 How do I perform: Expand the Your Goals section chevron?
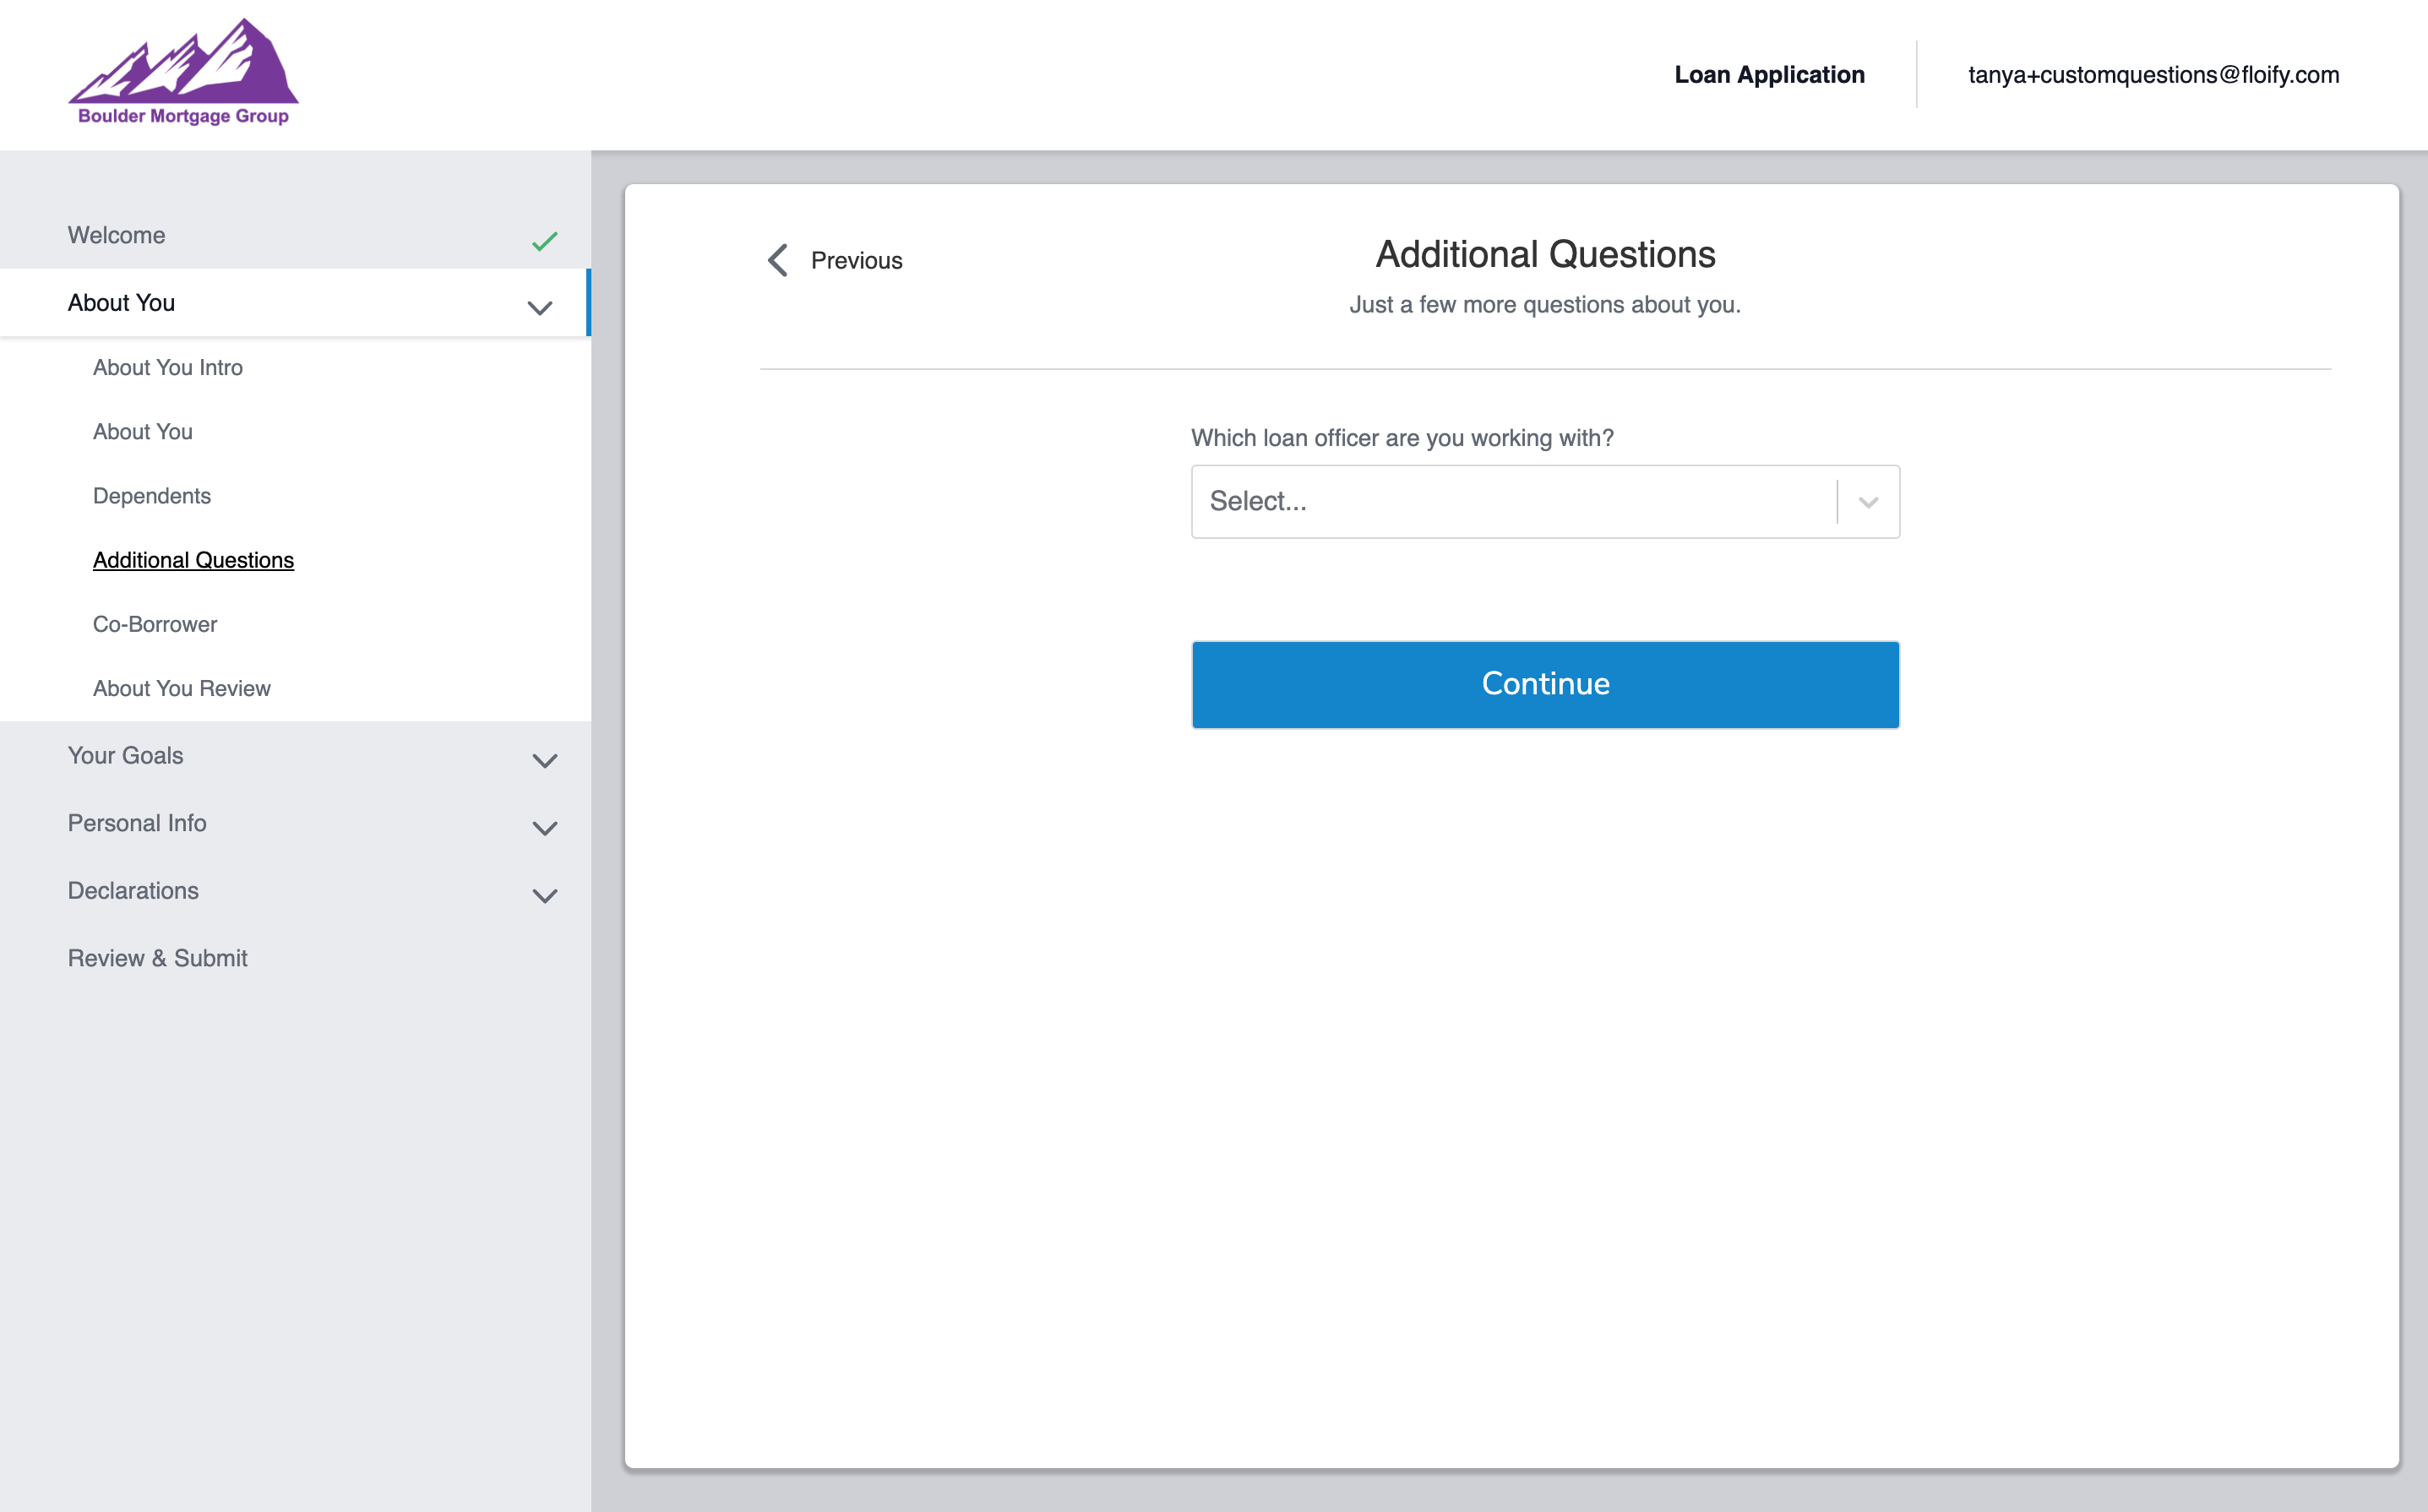544,761
